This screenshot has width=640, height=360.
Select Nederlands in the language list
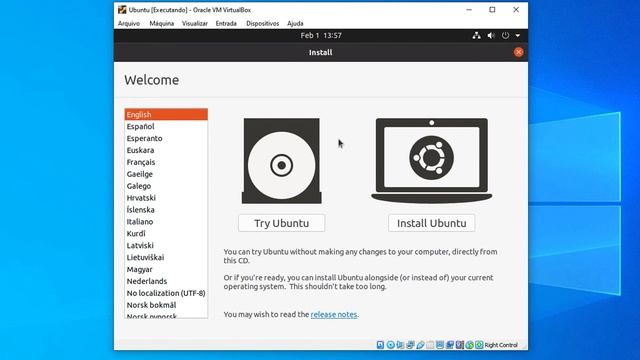(x=166, y=281)
